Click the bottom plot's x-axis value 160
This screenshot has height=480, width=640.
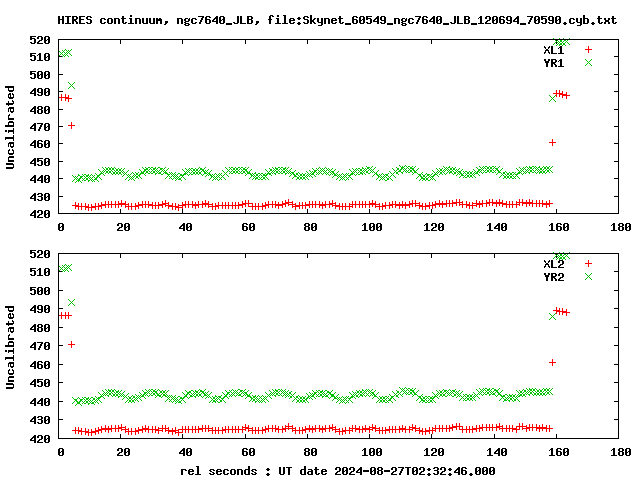point(558,452)
